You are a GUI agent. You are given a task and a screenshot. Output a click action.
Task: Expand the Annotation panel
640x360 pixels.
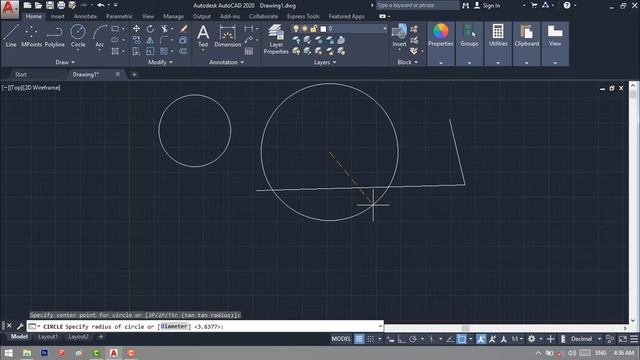227,62
